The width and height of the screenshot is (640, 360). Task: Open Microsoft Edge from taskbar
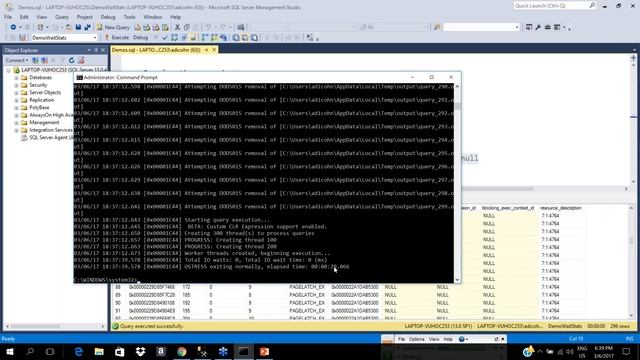pyautogui.click(x=78, y=351)
